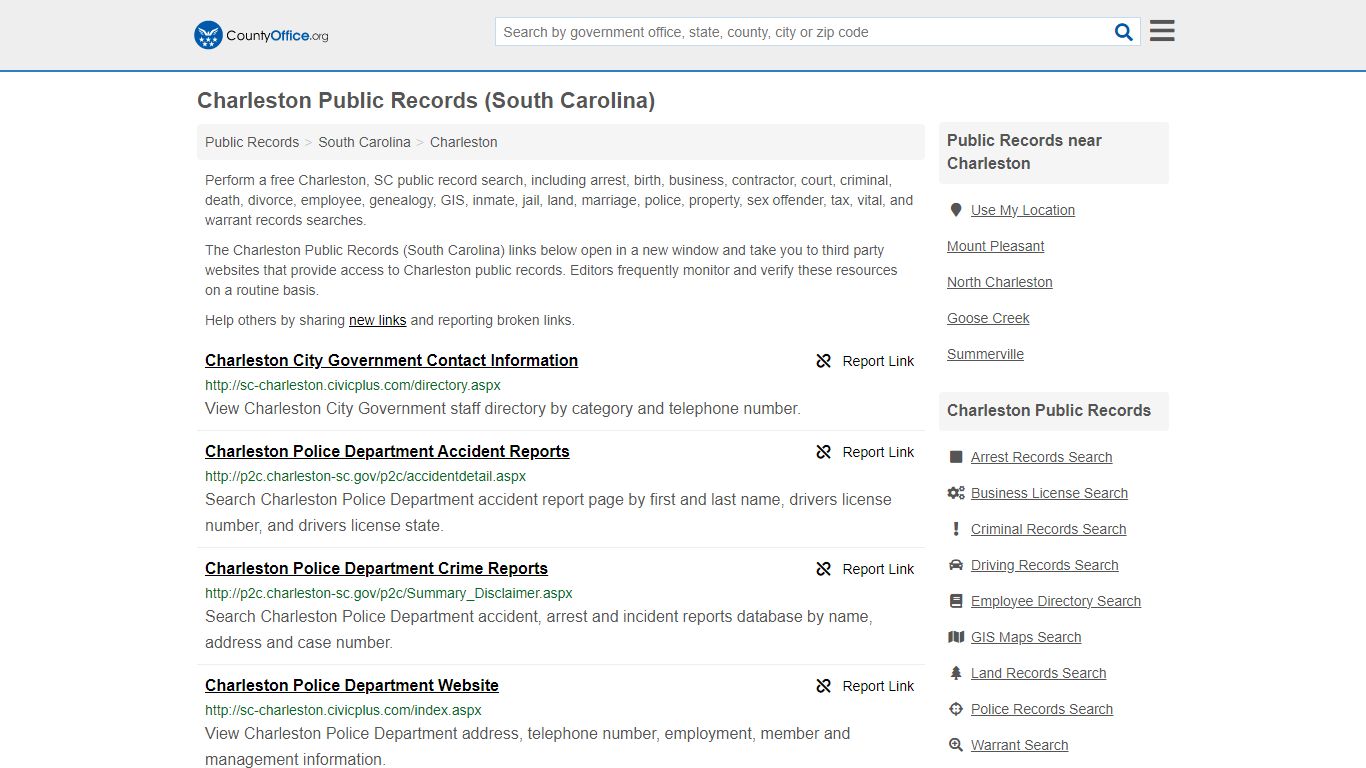Click broken link icon for Accident Reports
Screen dimensions: 1366x768
coord(824,452)
